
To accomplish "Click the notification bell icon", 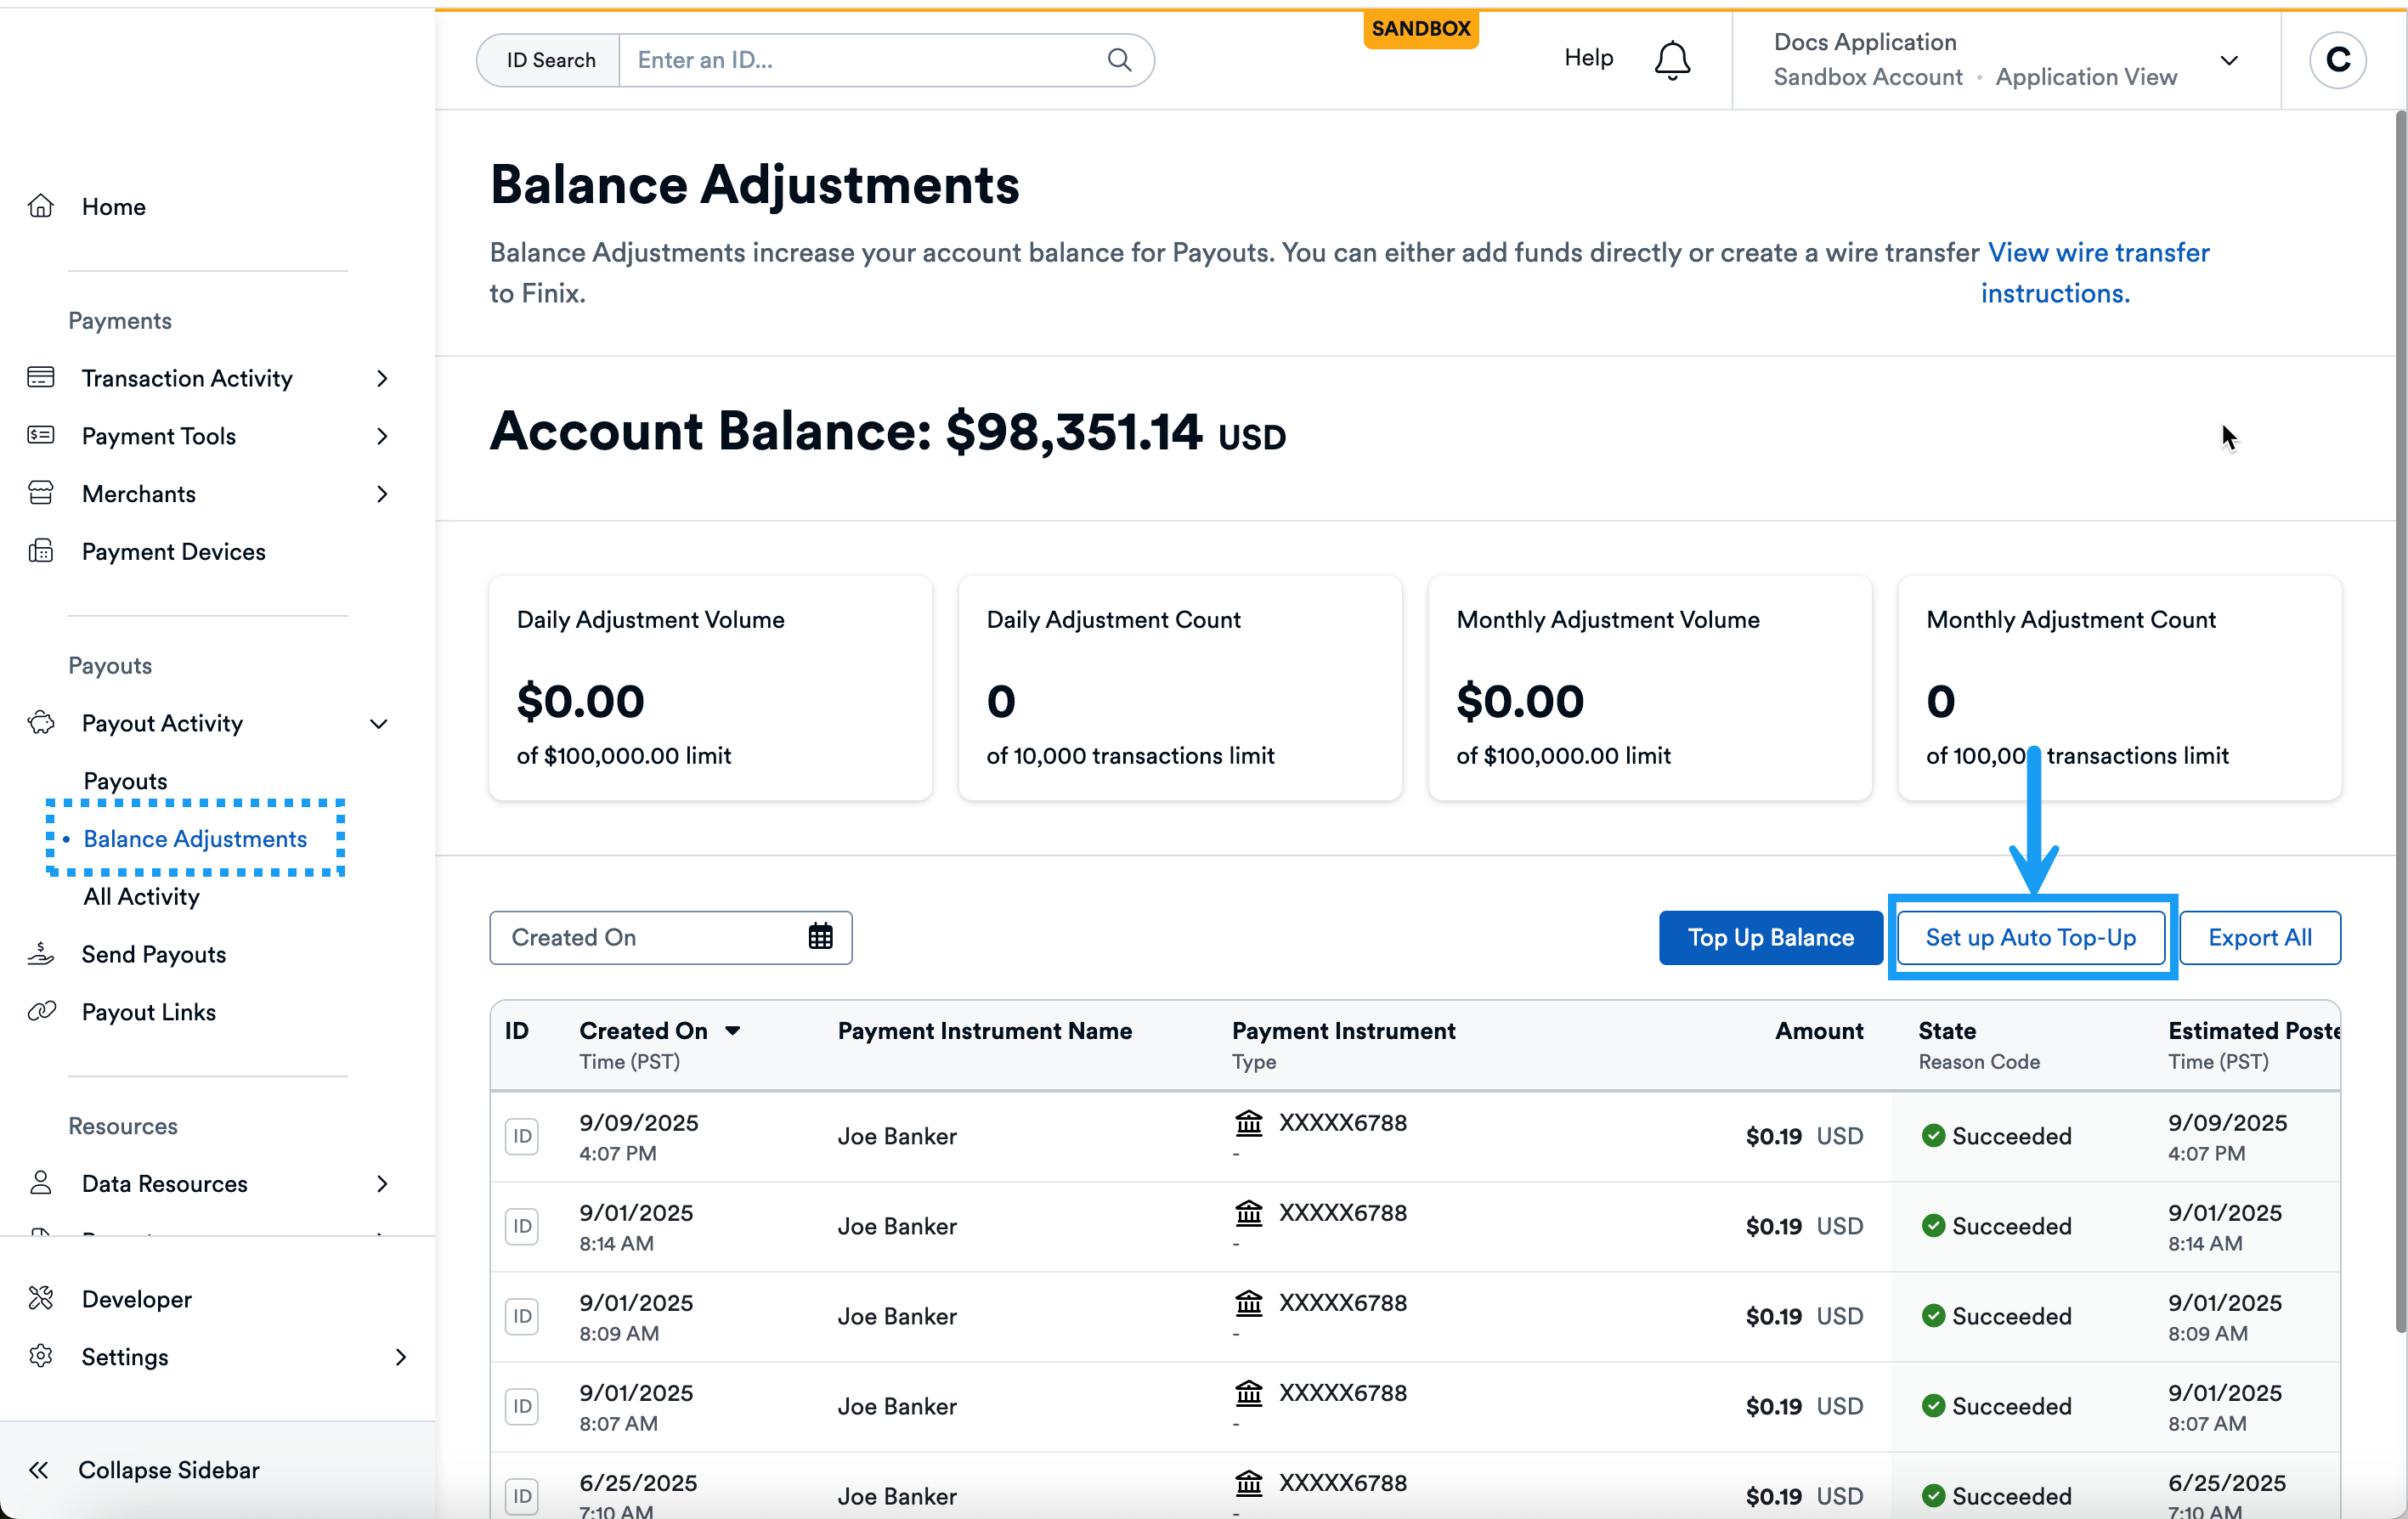I will point(1671,59).
